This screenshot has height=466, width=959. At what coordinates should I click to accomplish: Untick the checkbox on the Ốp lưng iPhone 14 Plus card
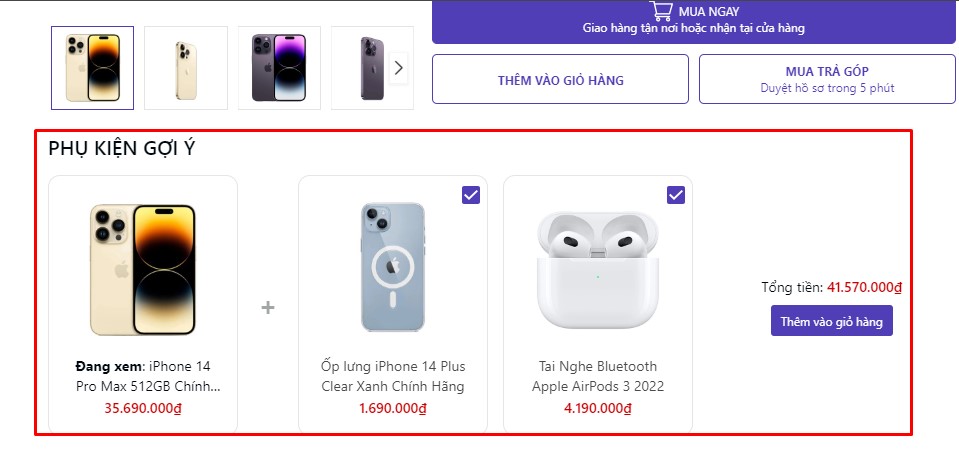click(471, 195)
